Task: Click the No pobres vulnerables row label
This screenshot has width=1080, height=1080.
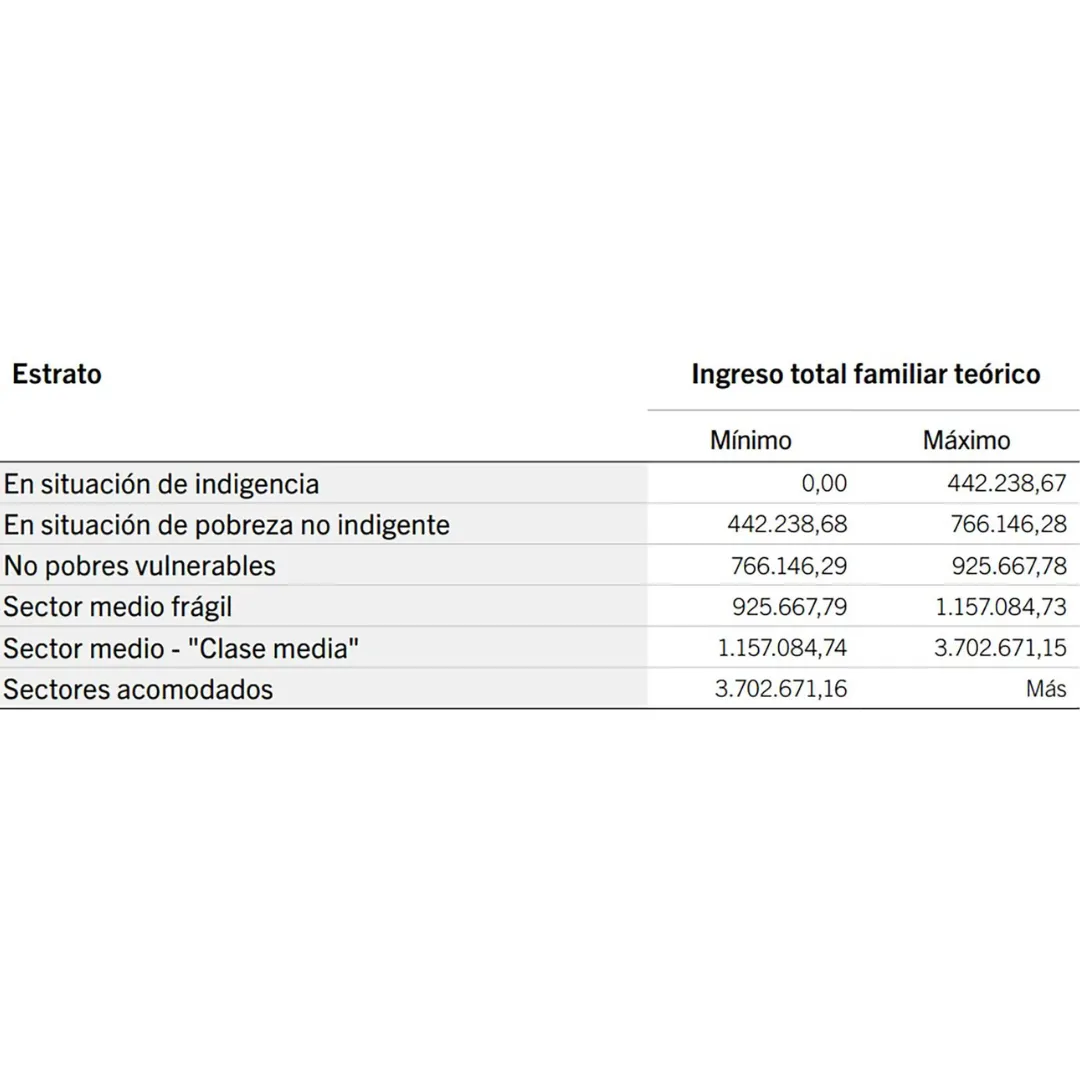Action: coord(139,566)
